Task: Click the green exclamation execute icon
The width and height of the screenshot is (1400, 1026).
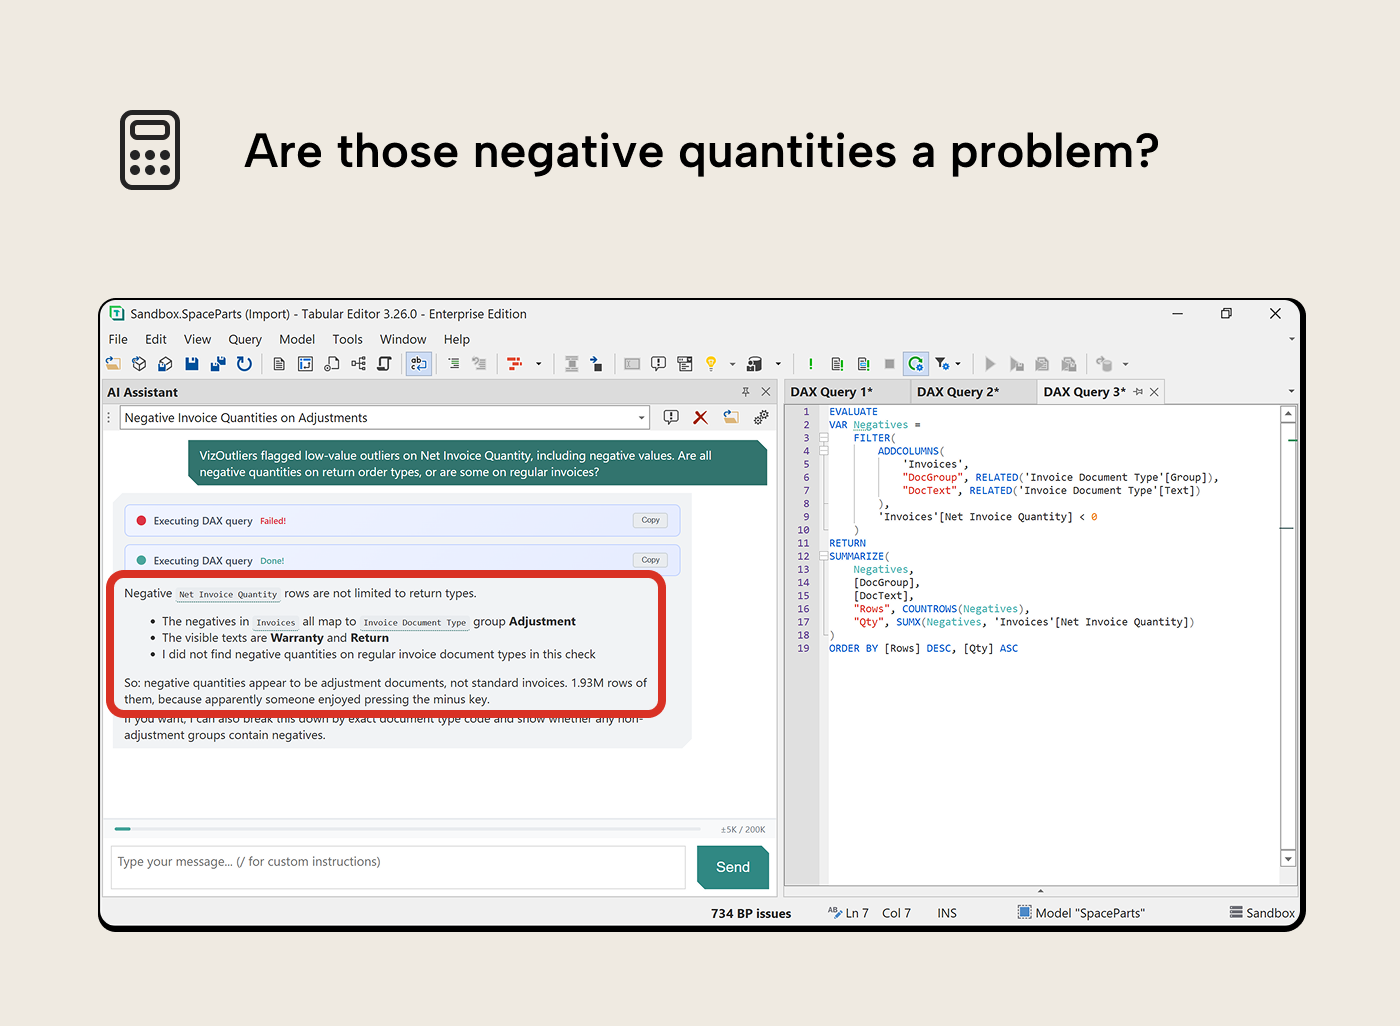Action: (x=811, y=364)
